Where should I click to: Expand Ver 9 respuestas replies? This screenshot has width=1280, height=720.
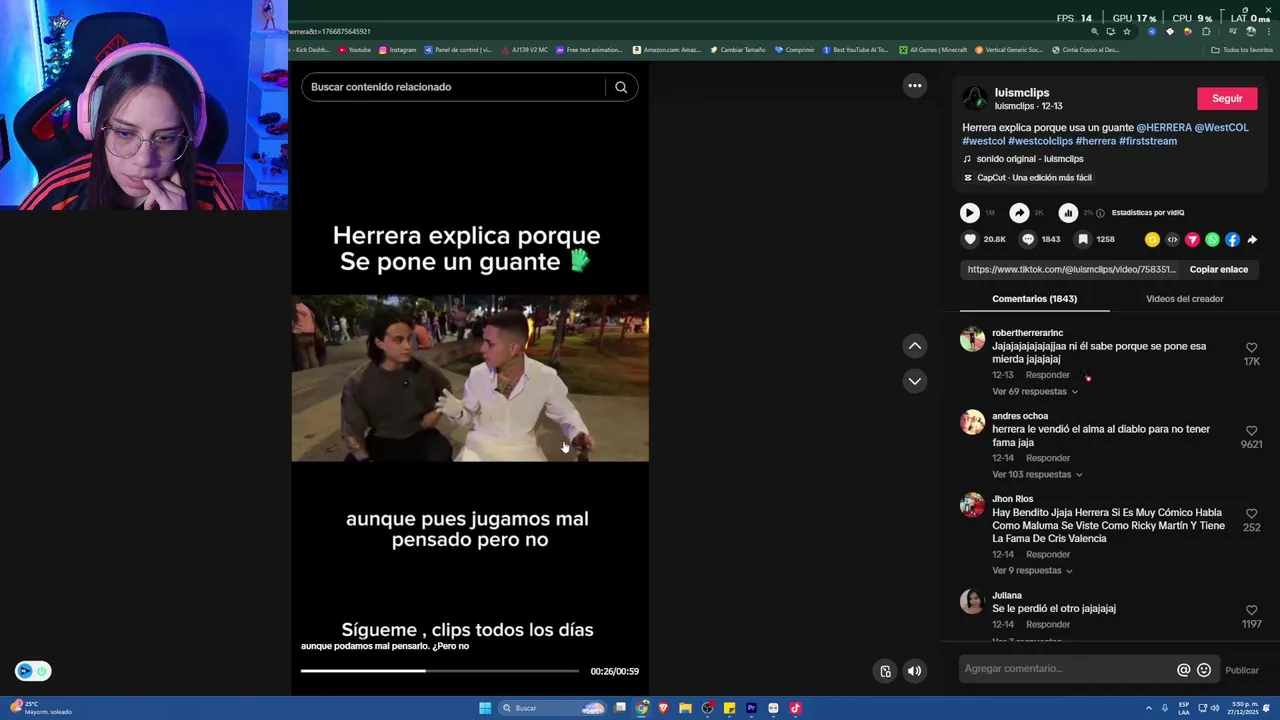pyautogui.click(x=1032, y=570)
